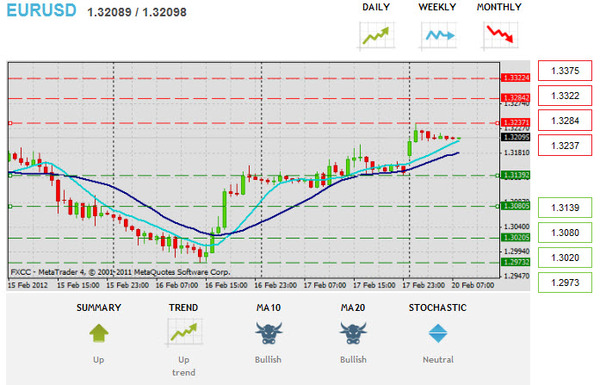The width and height of the screenshot is (600, 385).
Task: Select the 1.2973 support level box
Action: coord(565,282)
